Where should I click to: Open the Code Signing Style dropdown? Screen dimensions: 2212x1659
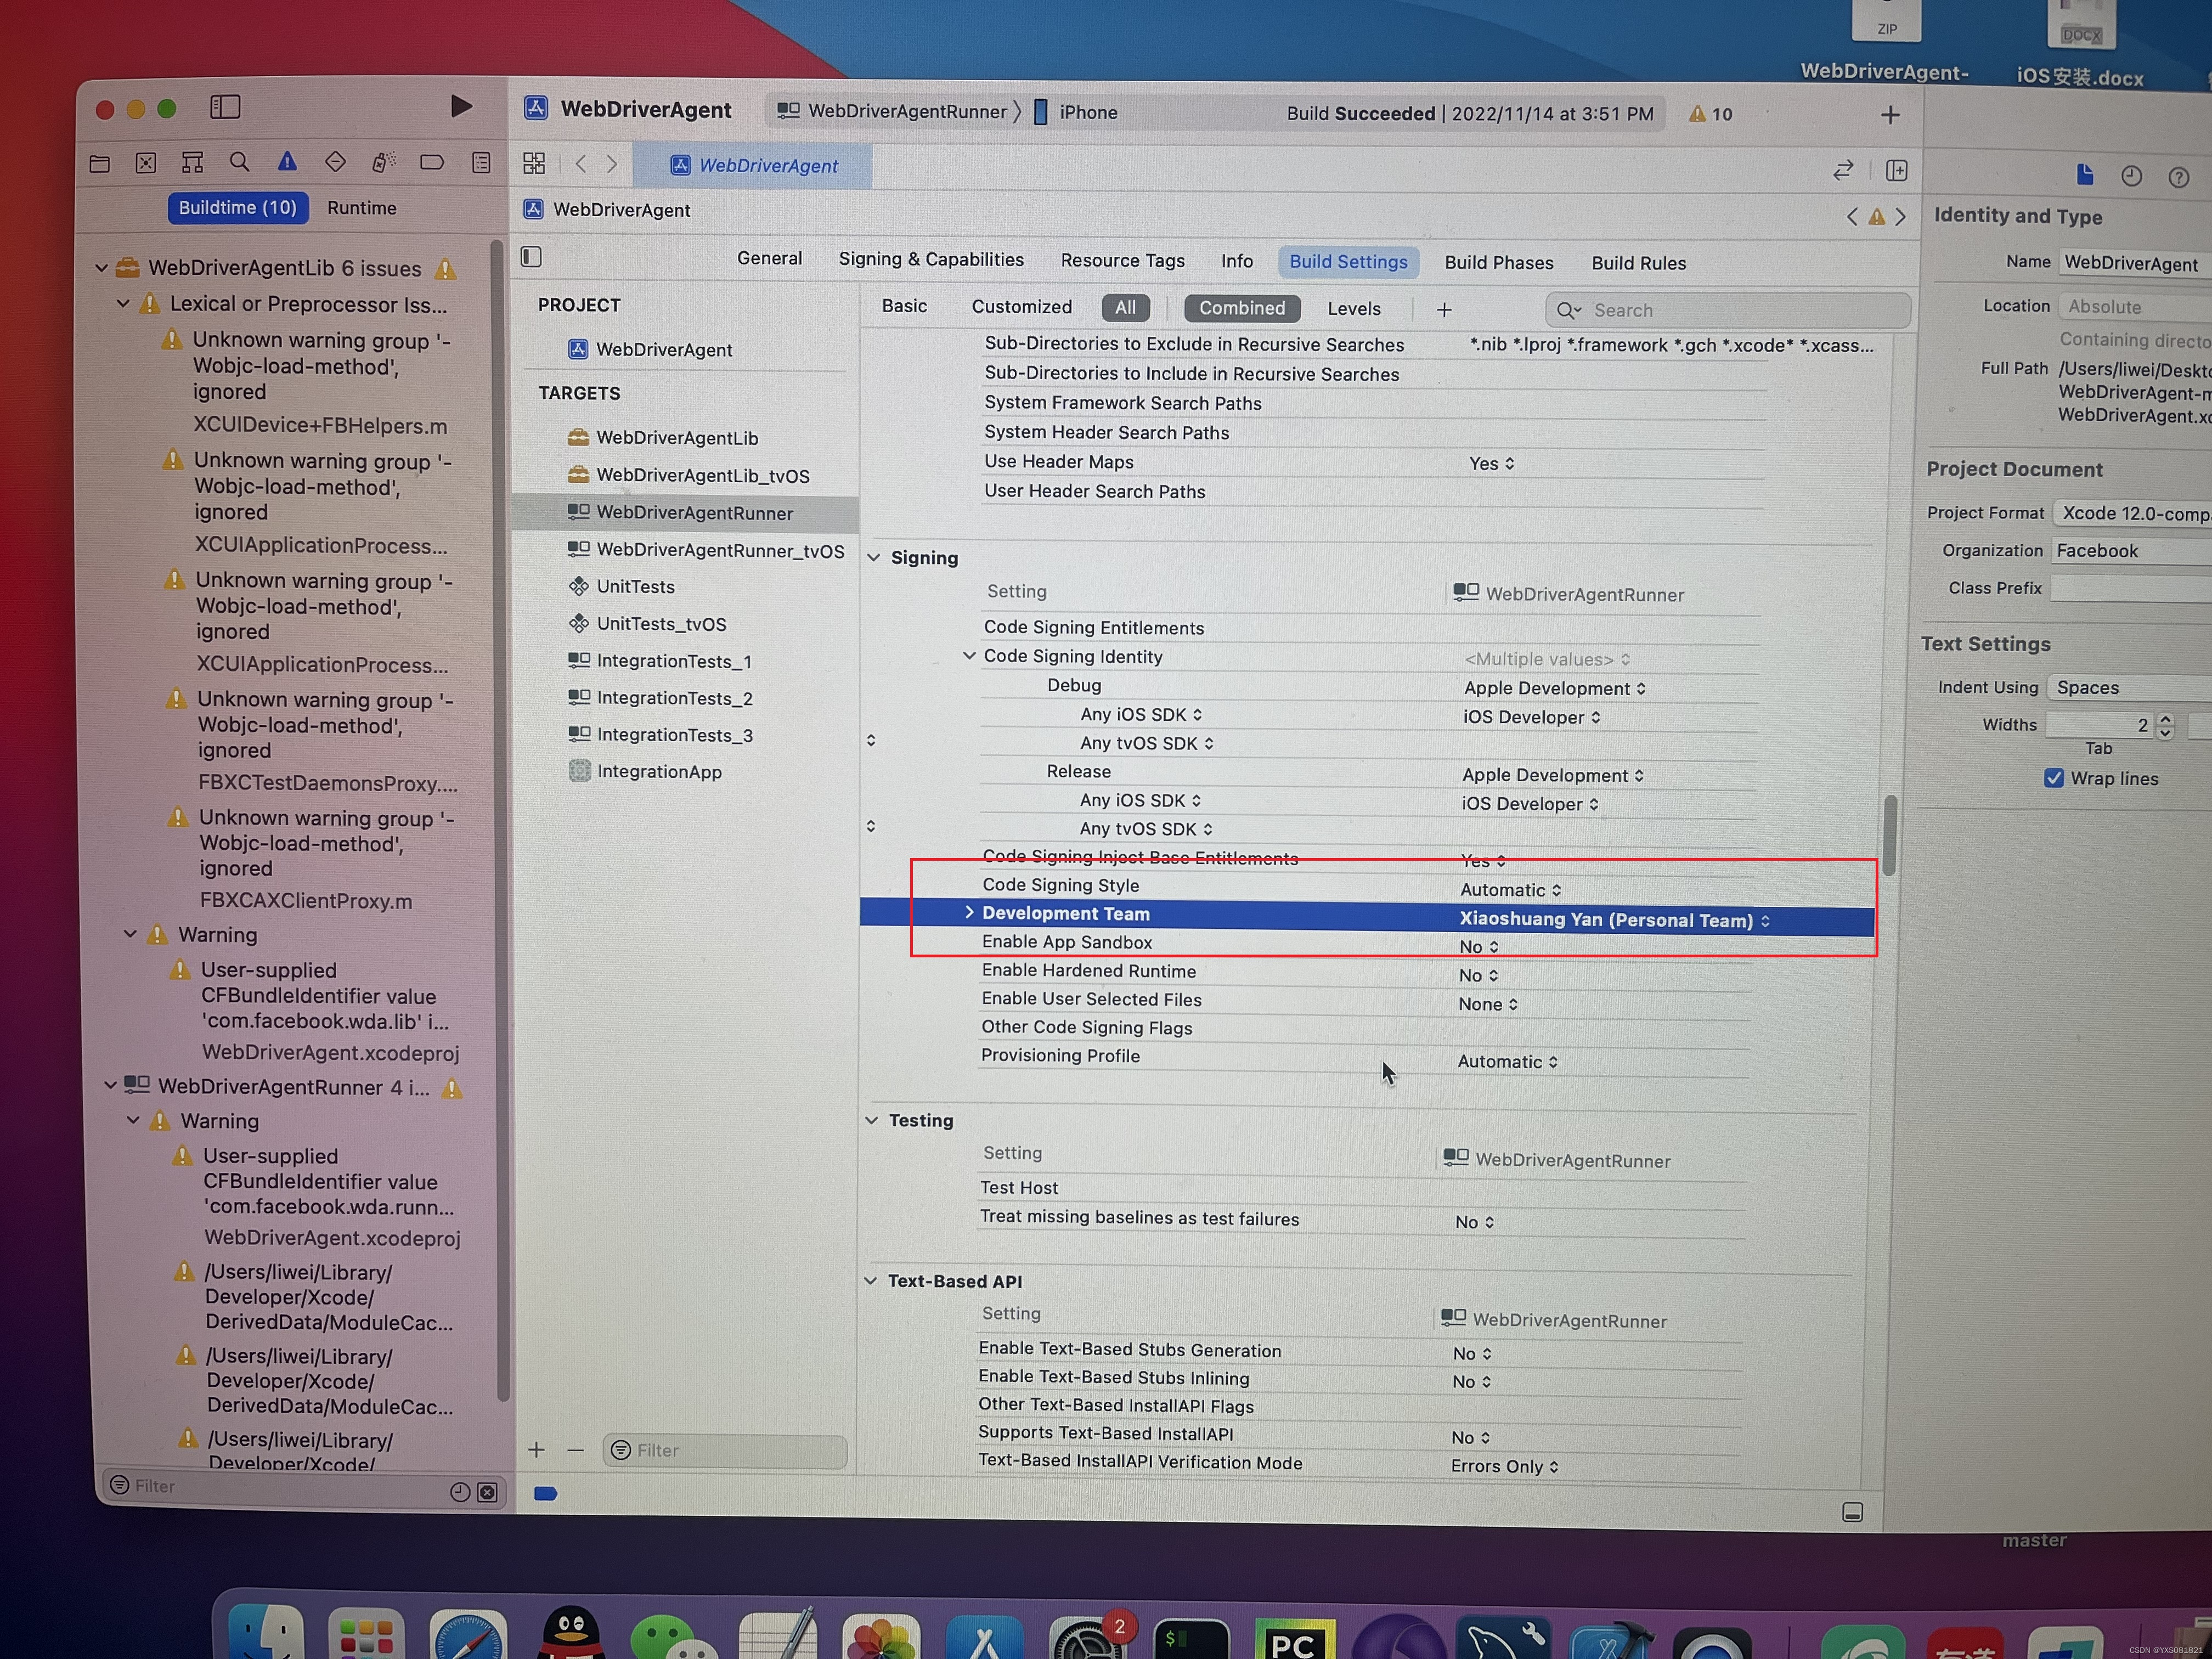point(1510,890)
